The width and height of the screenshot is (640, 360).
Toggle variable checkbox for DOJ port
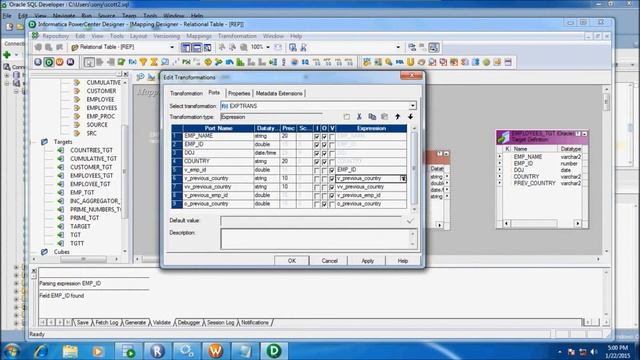[332, 153]
